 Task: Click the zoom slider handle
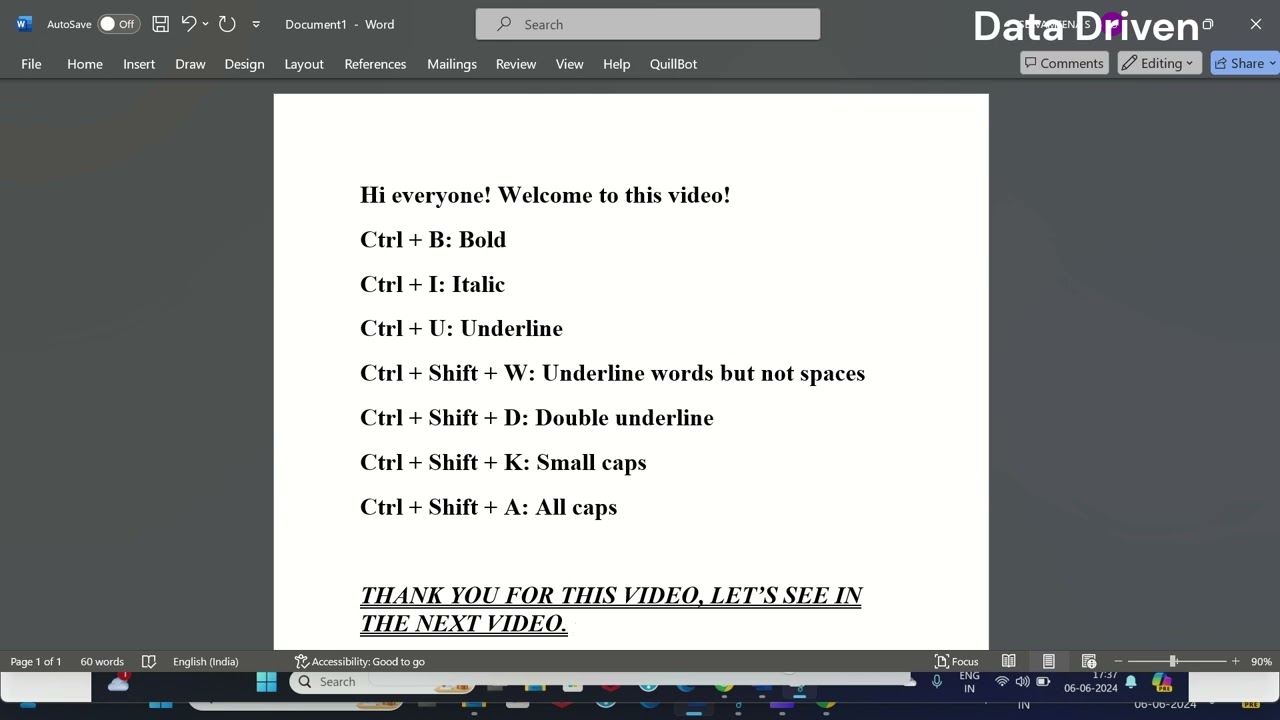tap(1173, 661)
